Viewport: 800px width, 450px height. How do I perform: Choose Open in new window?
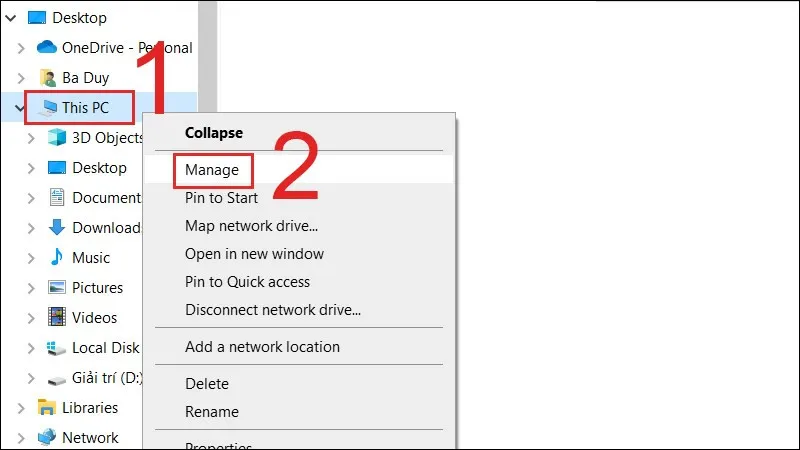(254, 254)
